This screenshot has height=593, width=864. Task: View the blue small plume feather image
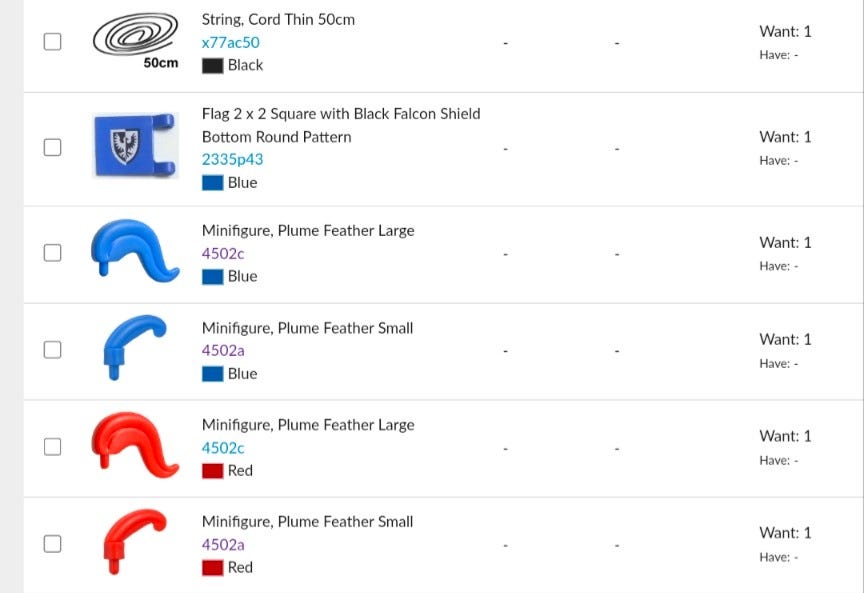[x=134, y=347]
